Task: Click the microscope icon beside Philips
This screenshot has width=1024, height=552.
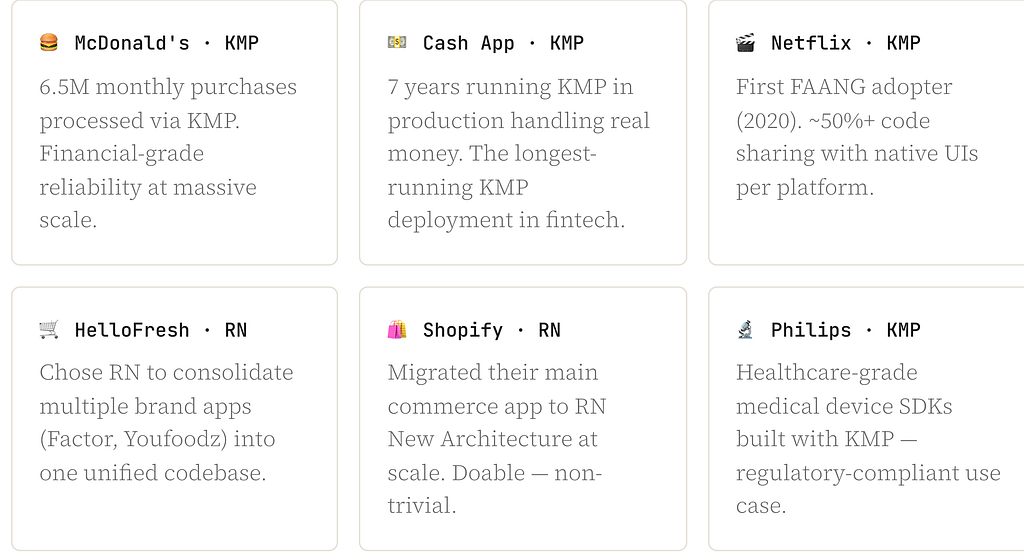Action: [745, 329]
